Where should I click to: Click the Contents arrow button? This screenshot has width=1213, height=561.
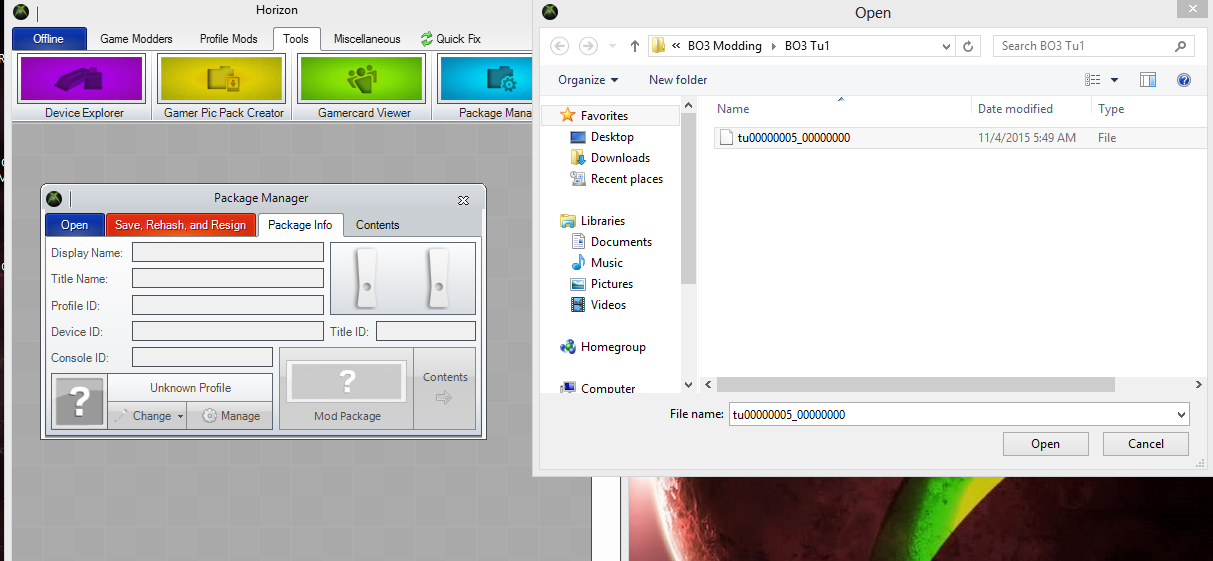click(445, 388)
